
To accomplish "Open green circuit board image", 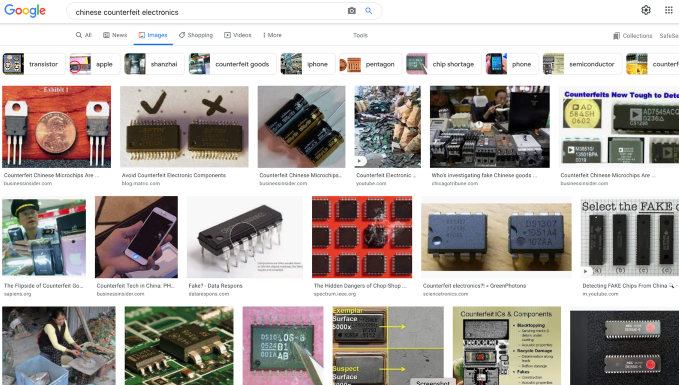I will (179, 346).
